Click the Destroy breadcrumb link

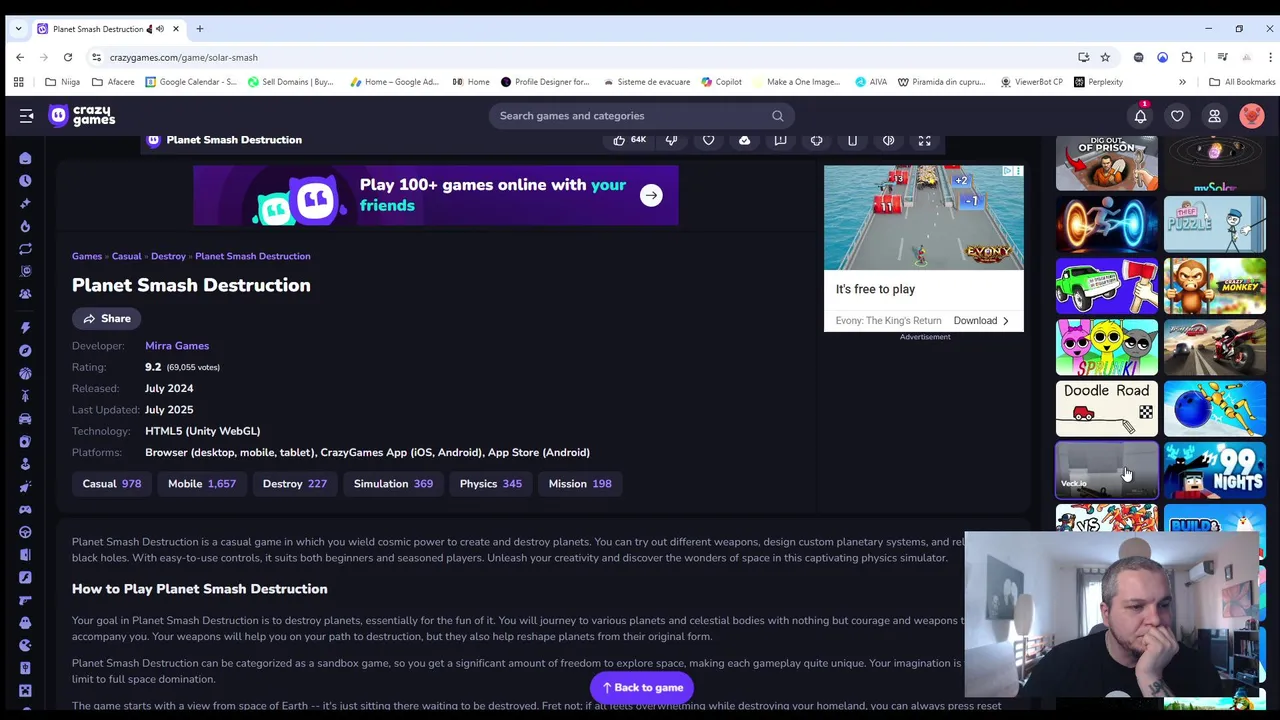[x=168, y=256]
